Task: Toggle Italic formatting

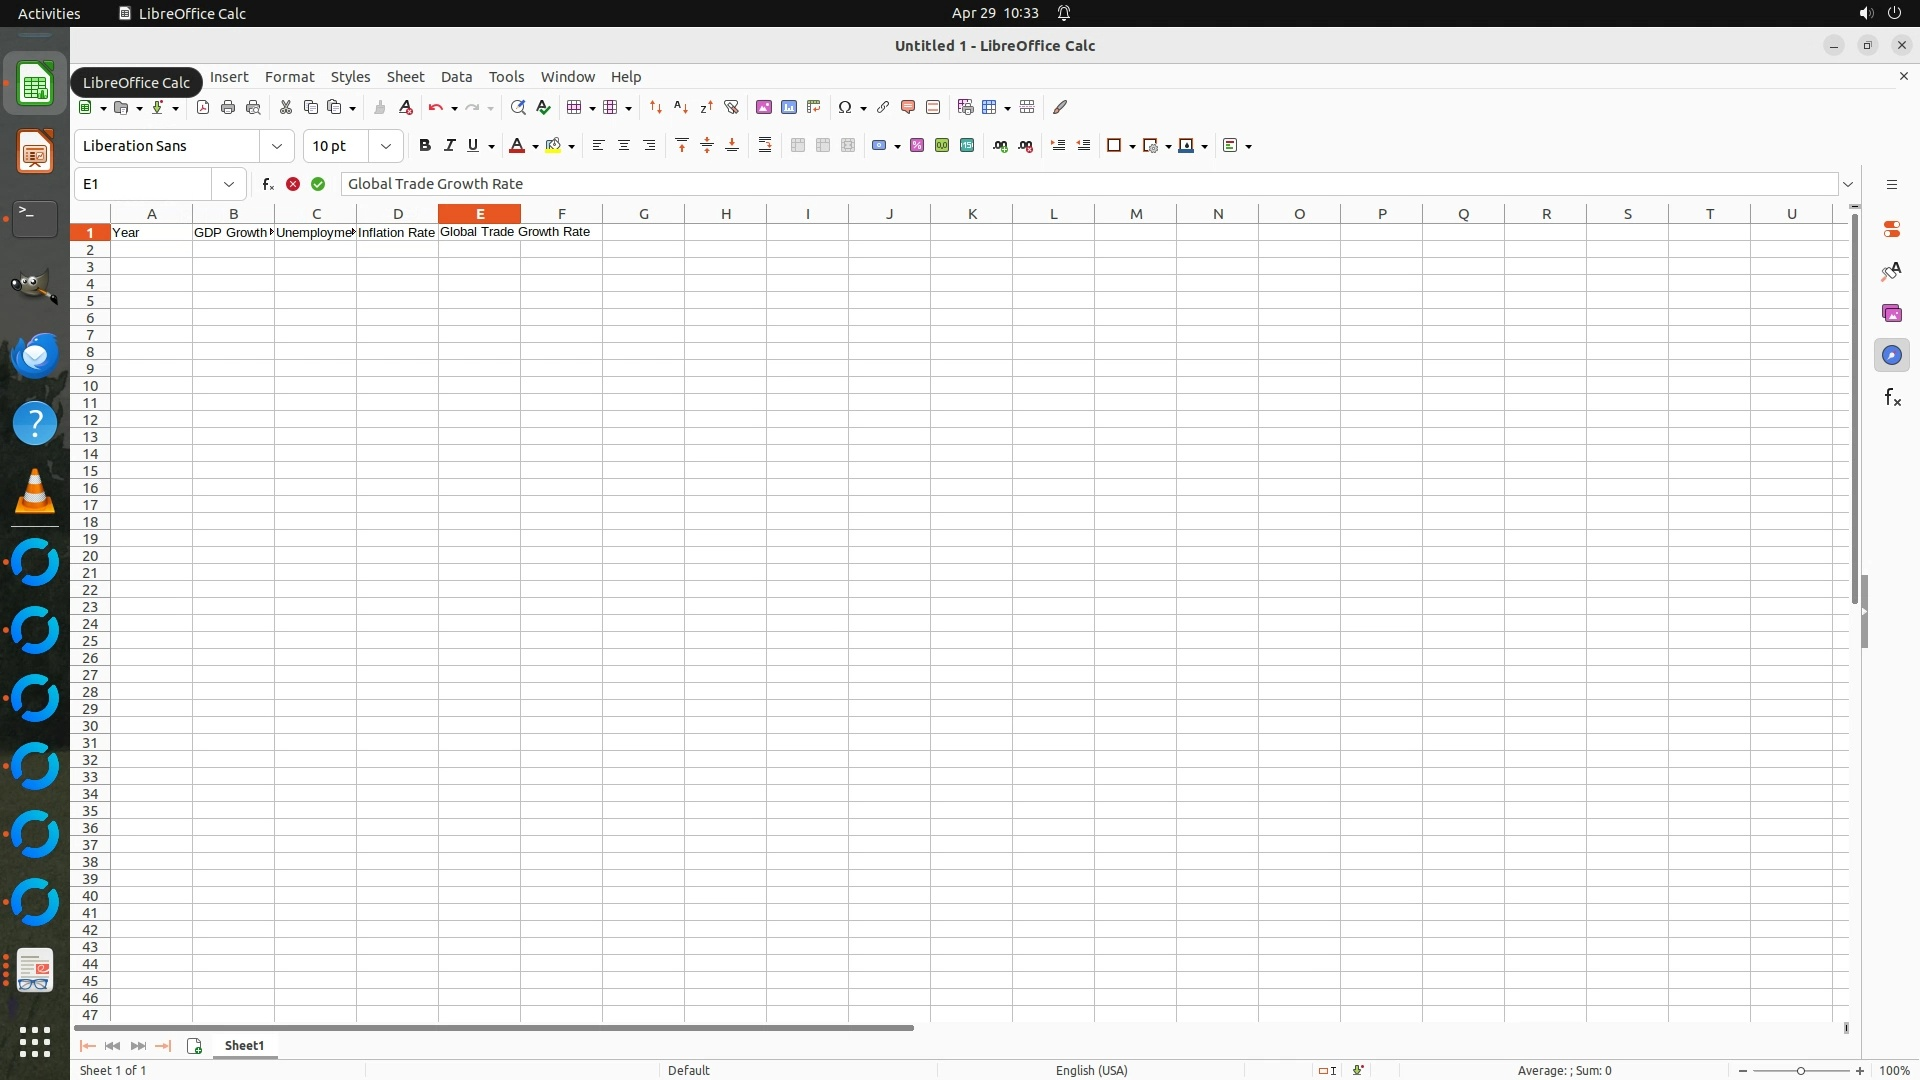Action: [449, 146]
